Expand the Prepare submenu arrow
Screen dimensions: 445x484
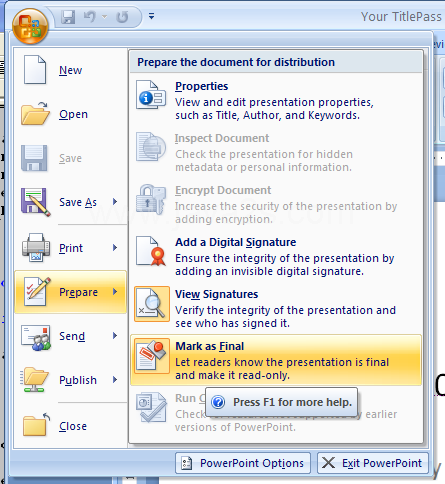[x=115, y=292]
